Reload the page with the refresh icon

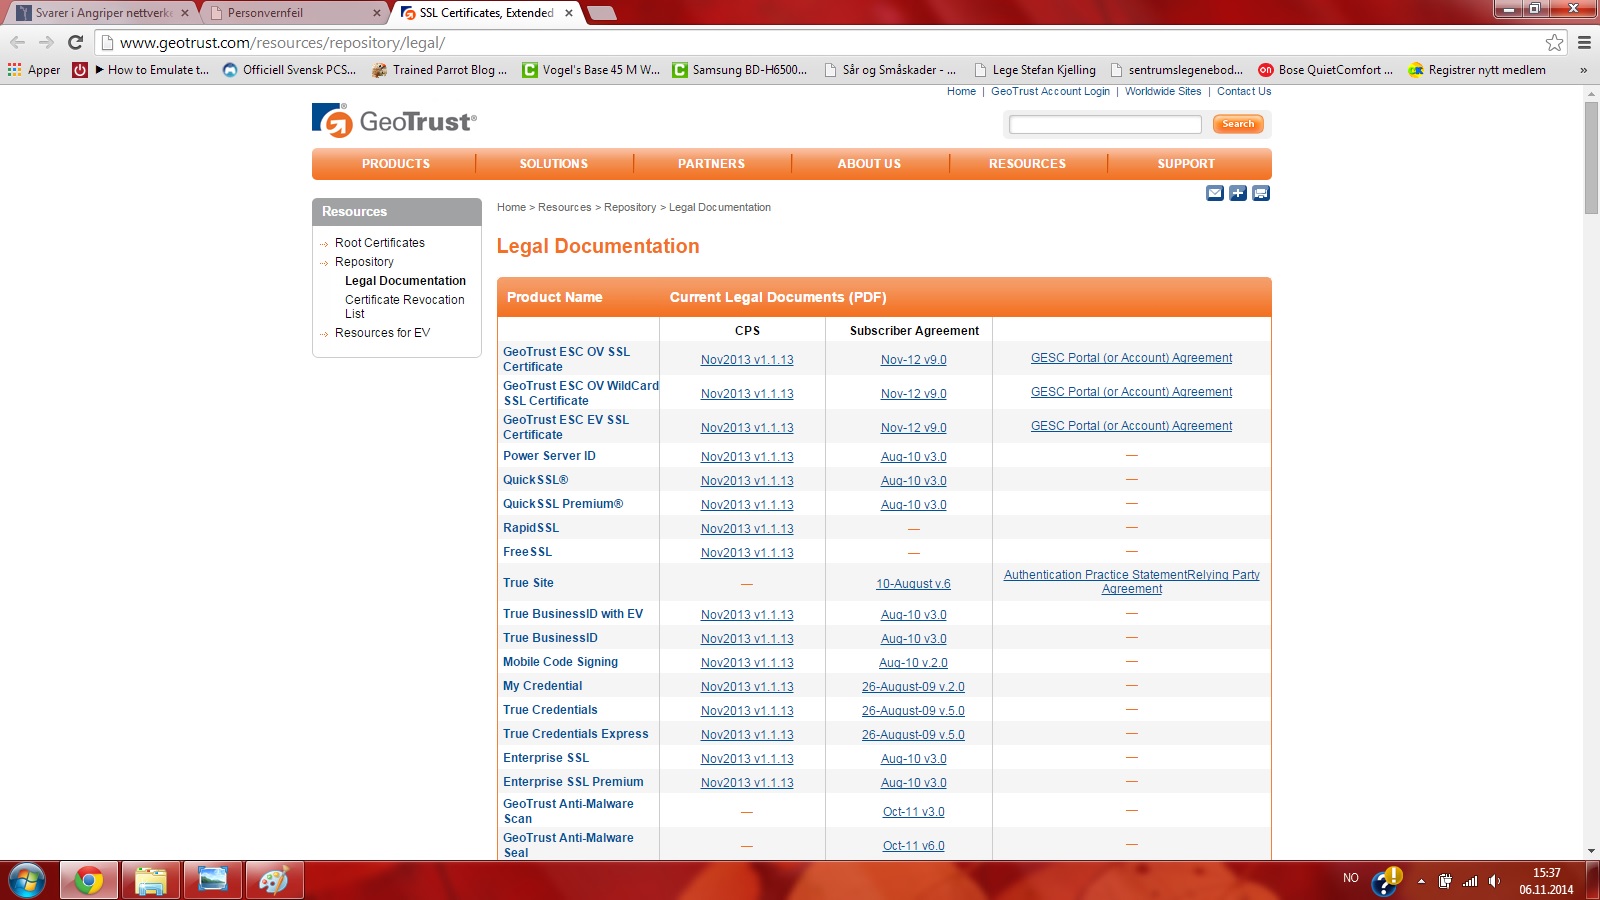click(x=75, y=42)
